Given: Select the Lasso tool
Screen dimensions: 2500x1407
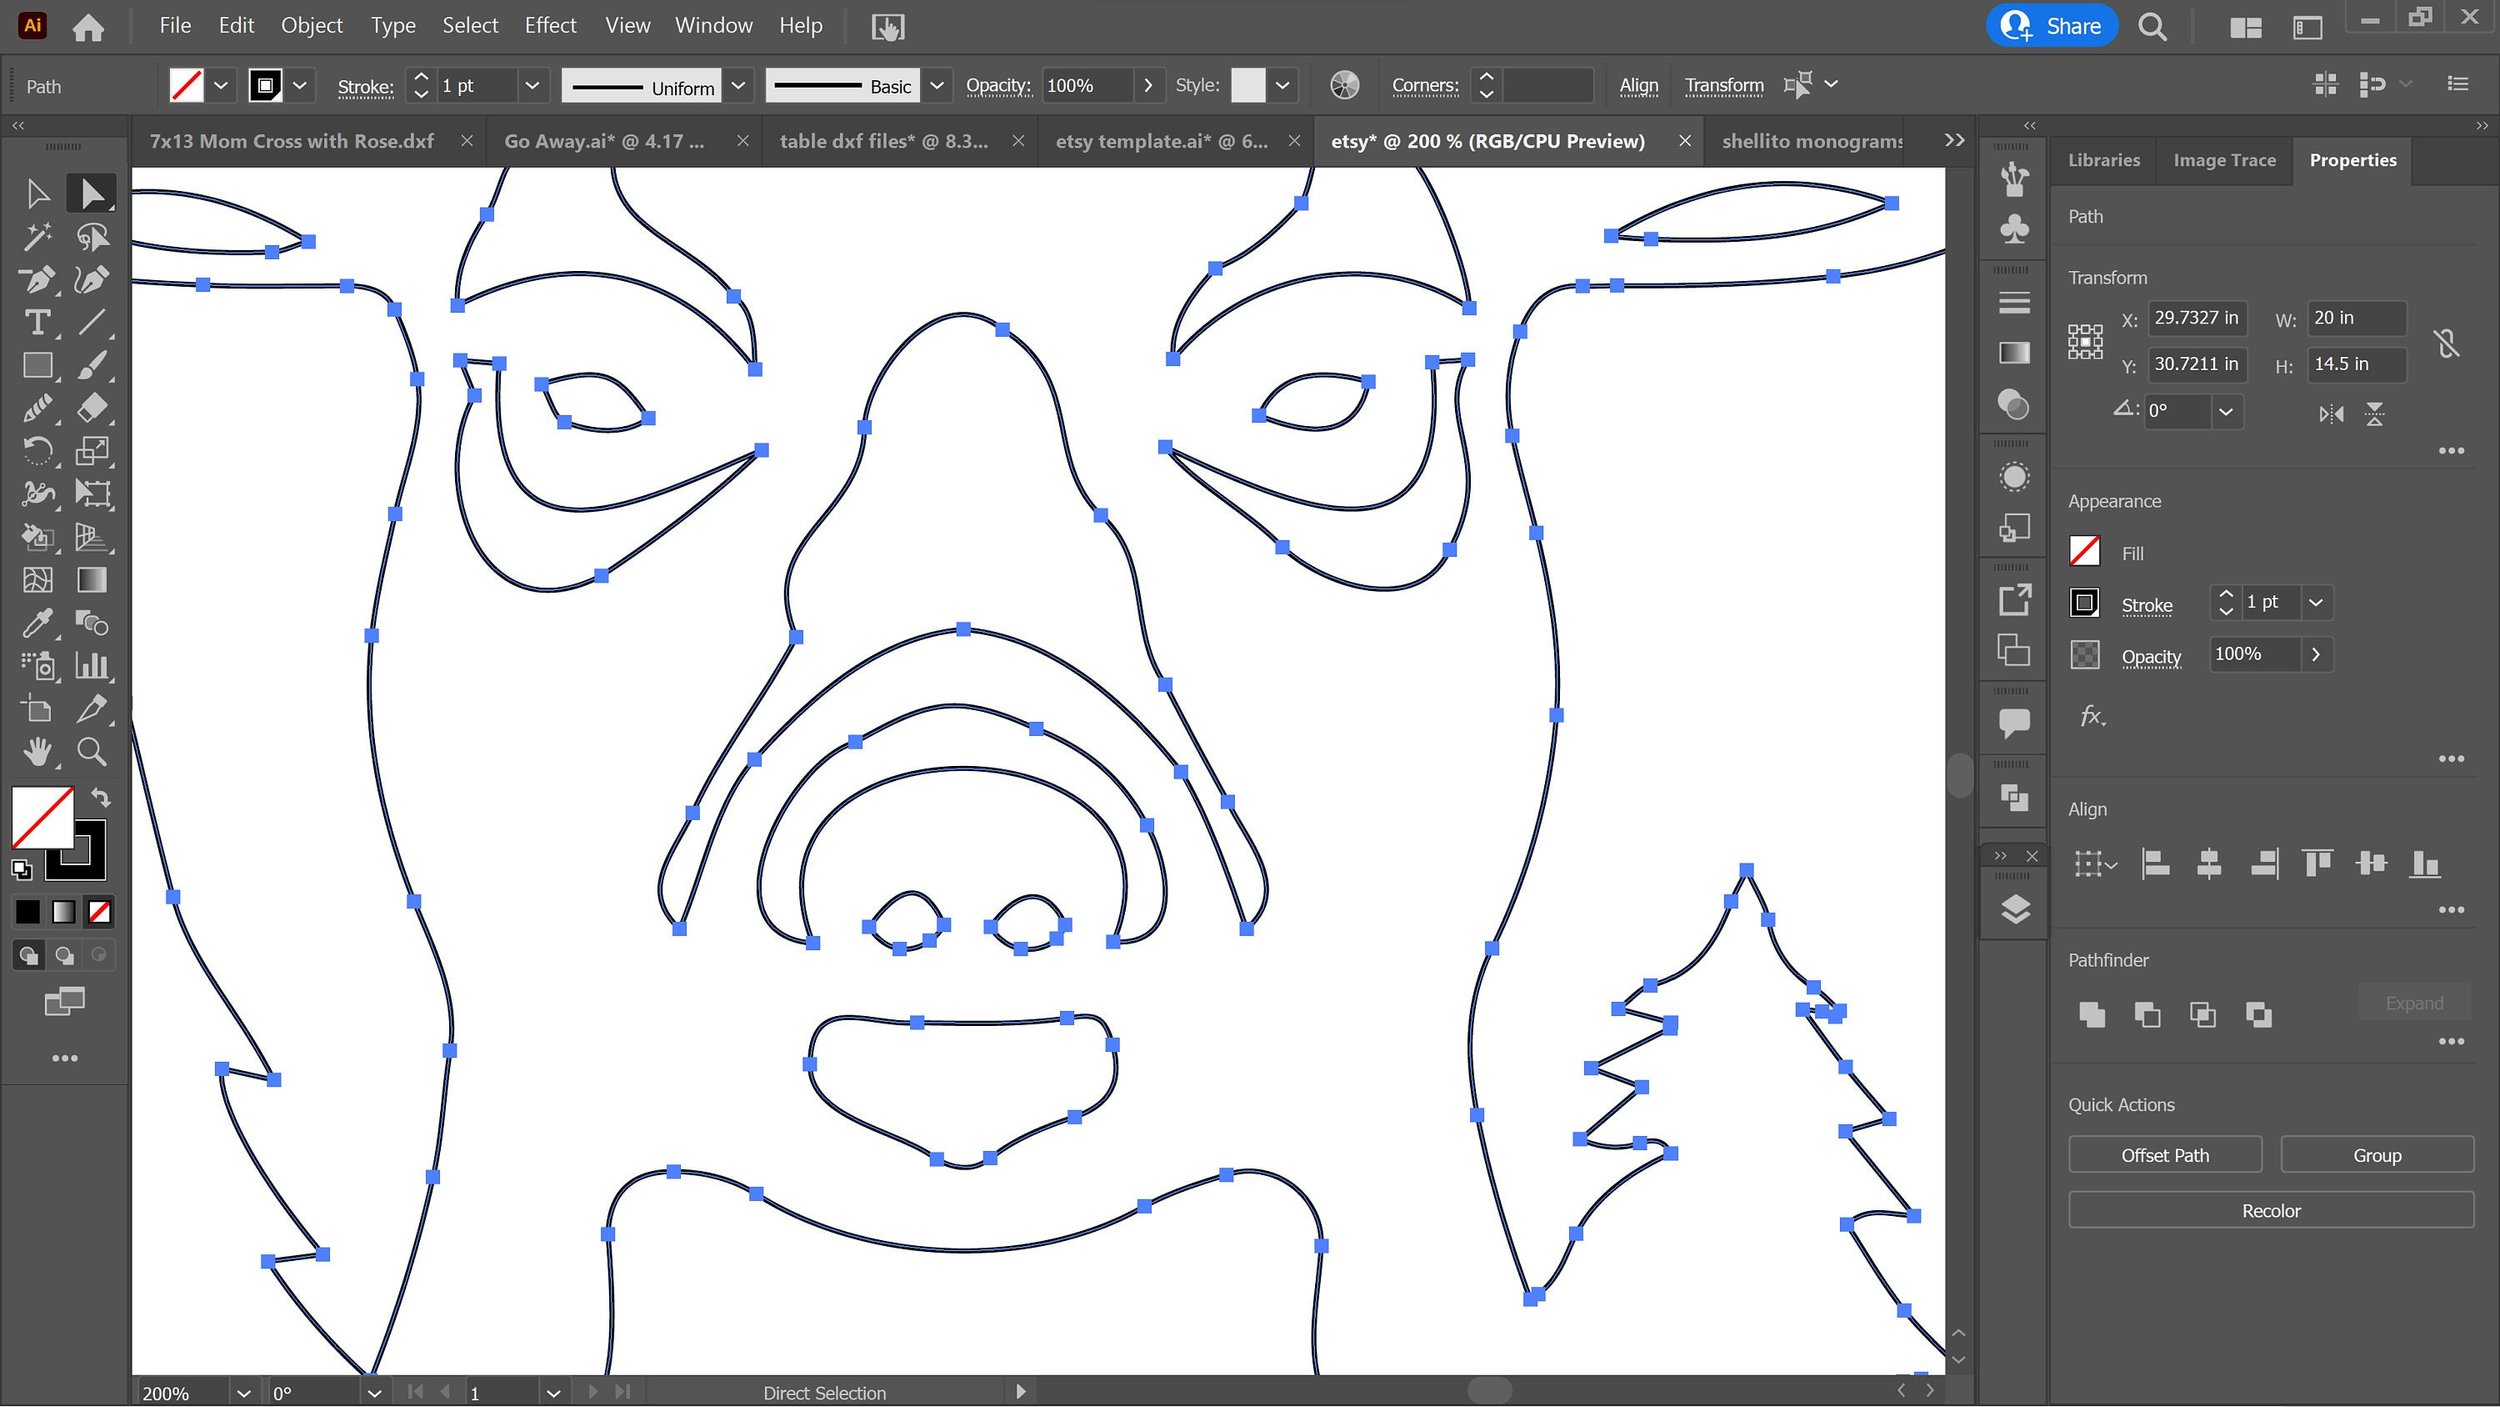Looking at the screenshot, I should tap(92, 236).
